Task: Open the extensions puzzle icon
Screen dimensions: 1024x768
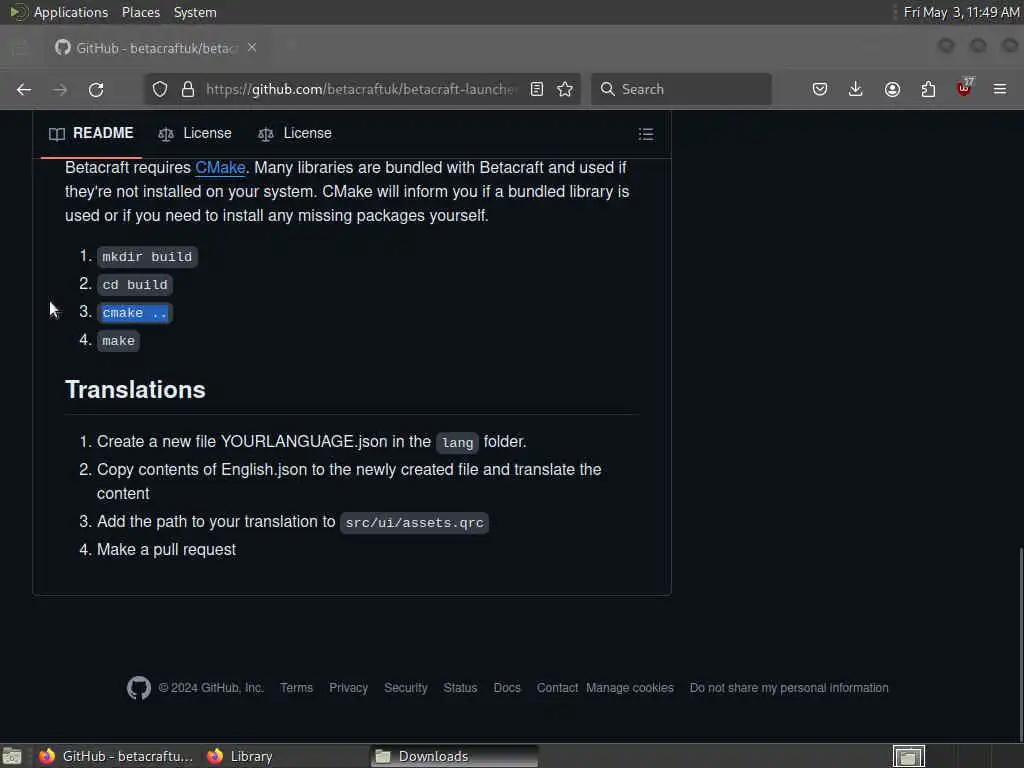Action: click(x=928, y=89)
